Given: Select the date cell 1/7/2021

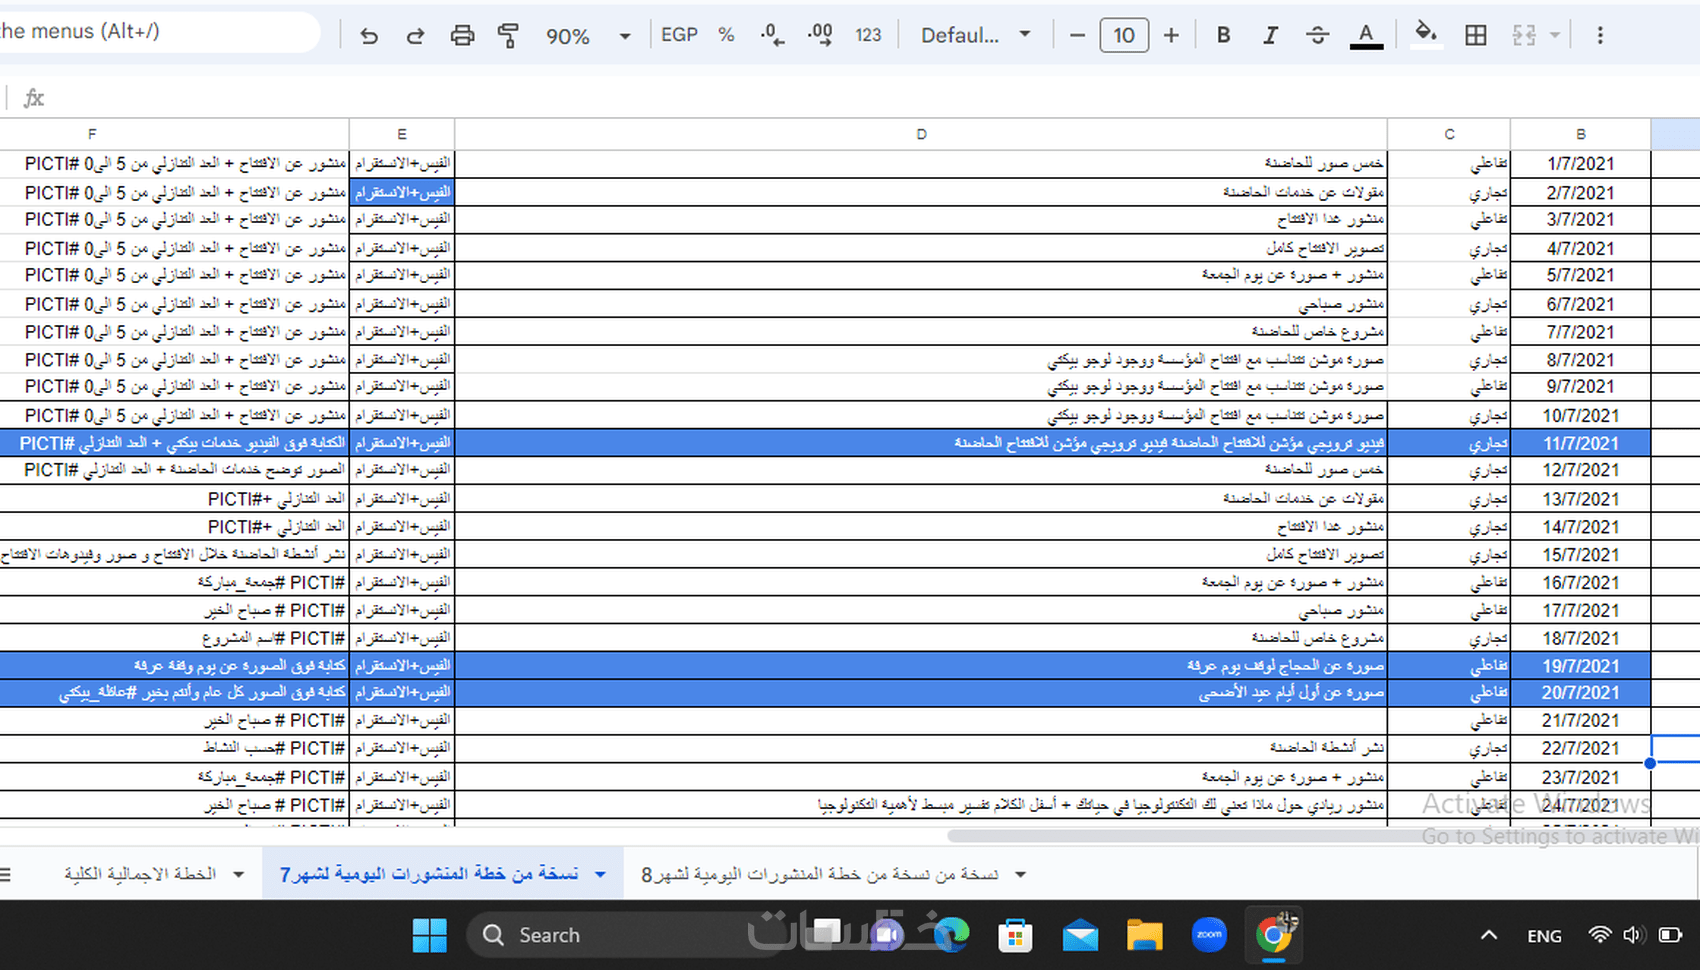Looking at the screenshot, I should click(x=1581, y=164).
